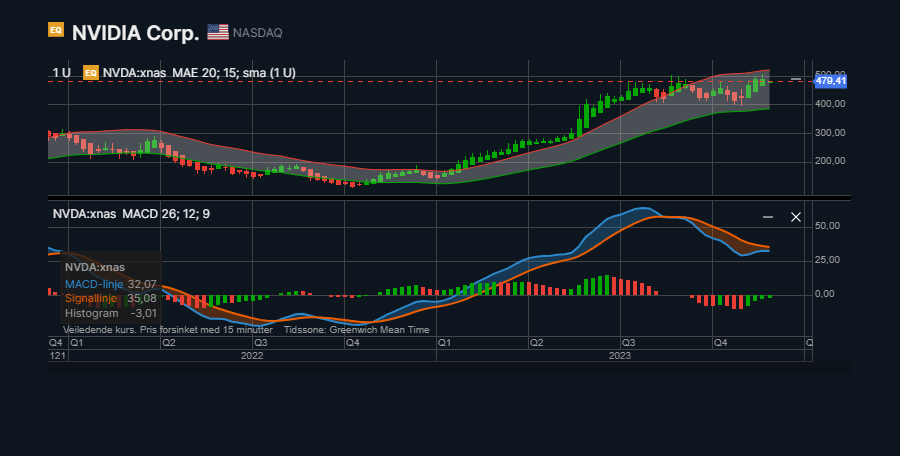Open the NVDA:xnas MAE 20; 15 settings
The width and height of the screenshot is (900, 456).
point(199,73)
